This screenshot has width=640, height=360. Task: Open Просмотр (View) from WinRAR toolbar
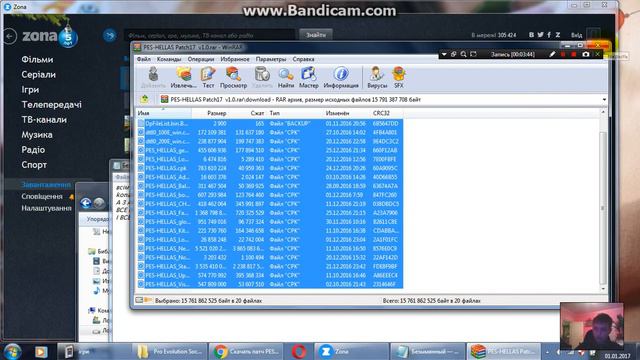click(233, 78)
